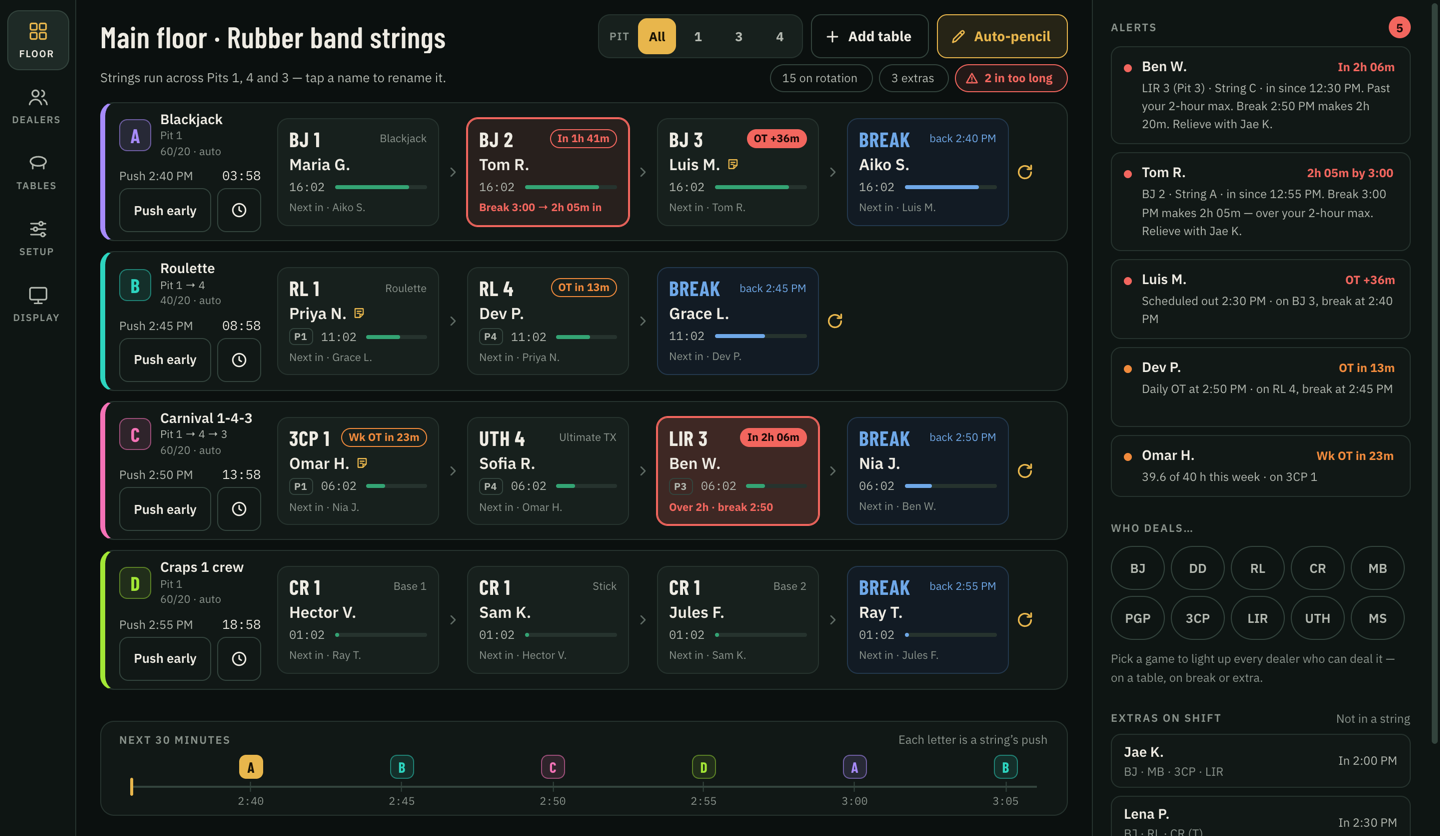Open the Display sidebar section
The width and height of the screenshot is (1440, 836).
[37, 304]
